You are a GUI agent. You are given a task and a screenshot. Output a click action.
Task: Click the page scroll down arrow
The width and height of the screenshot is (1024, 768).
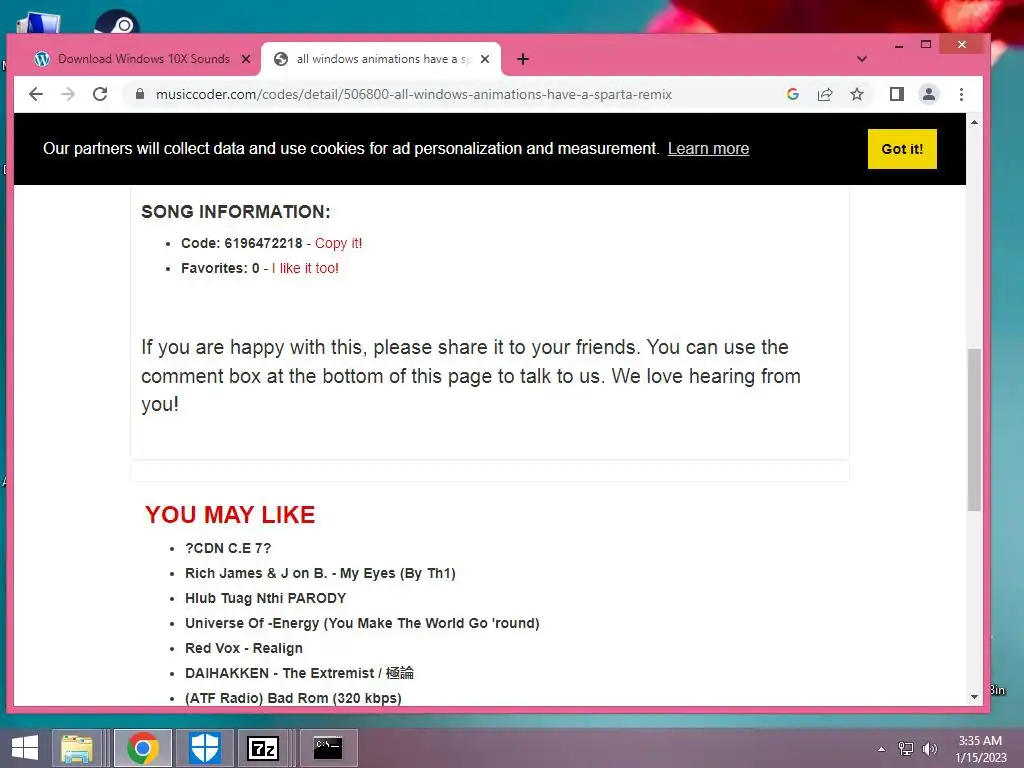[x=974, y=697]
